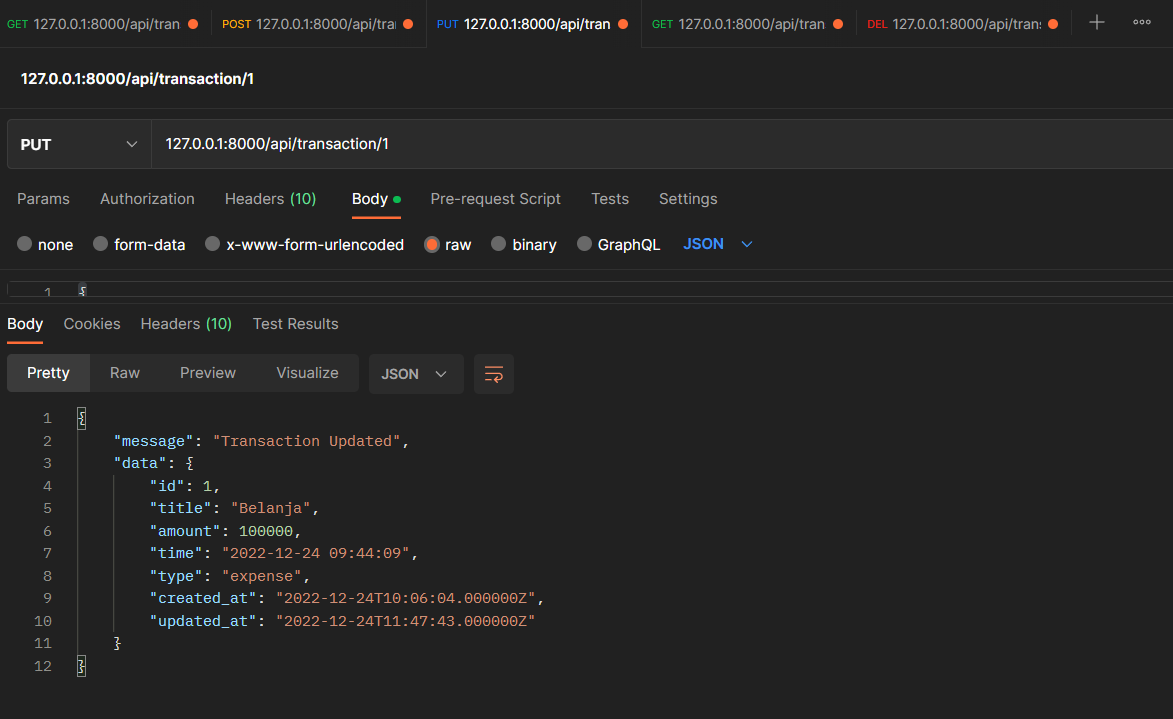Open the Authorization tab
This screenshot has width=1173, height=719.
click(147, 199)
